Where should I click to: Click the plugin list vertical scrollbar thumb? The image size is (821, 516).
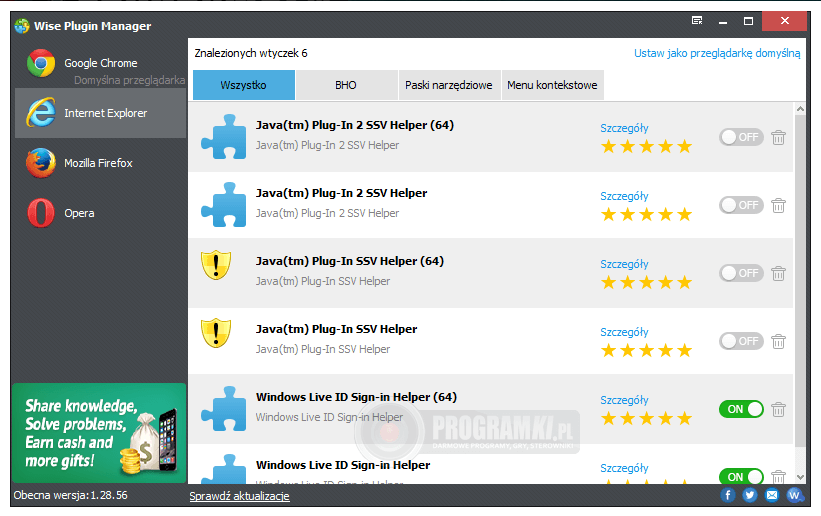[x=800, y=281]
